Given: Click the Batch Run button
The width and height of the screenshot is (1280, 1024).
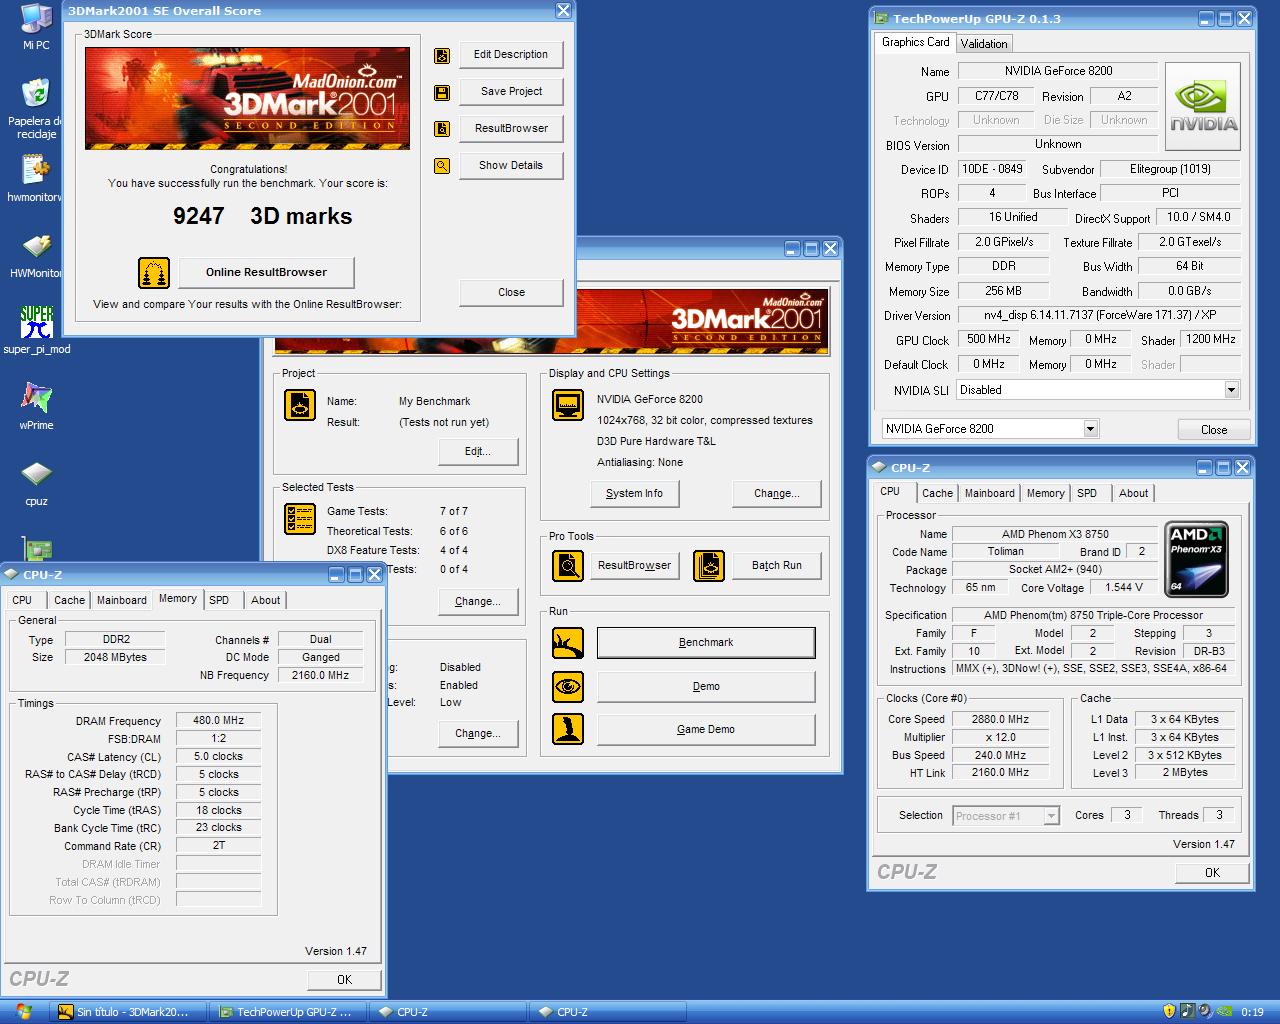Looking at the screenshot, I should [777, 566].
